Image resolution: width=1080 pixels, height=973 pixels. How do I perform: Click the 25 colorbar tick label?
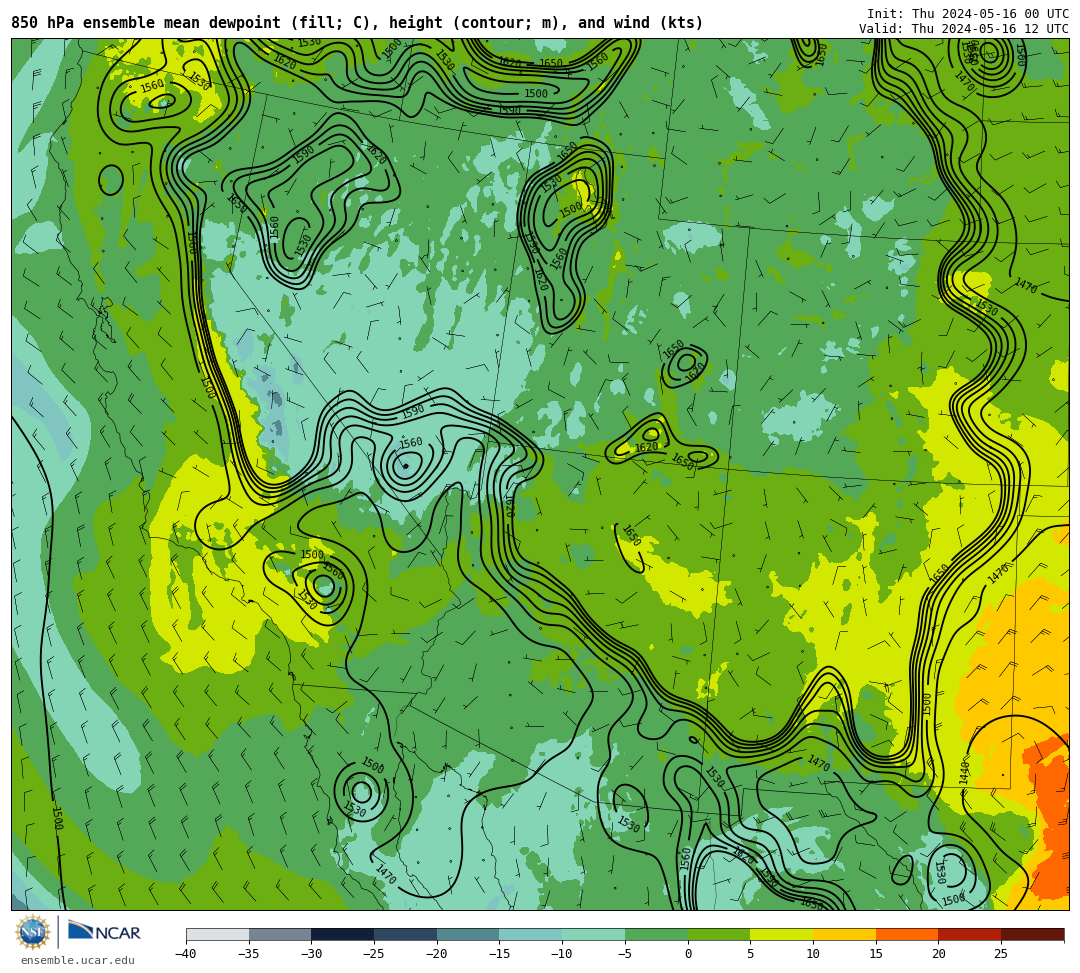coord(1001,954)
